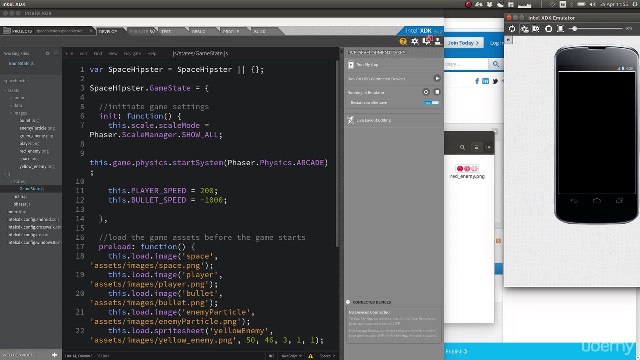Click the refresh icon in emulator window toolbar
640x360 pixels.
pyautogui.click(x=512, y=29)
